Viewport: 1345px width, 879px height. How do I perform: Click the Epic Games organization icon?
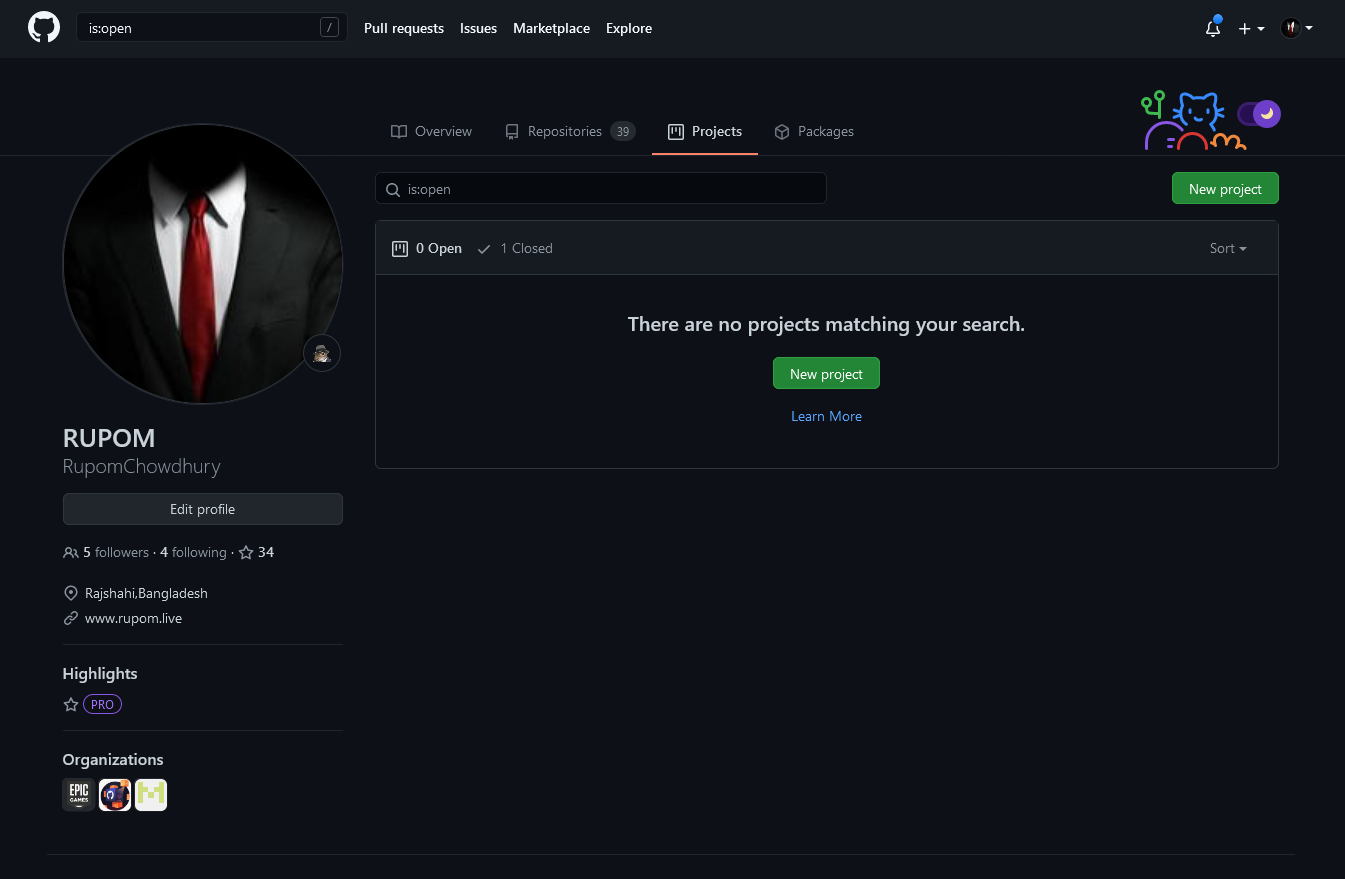coord(79,795)
